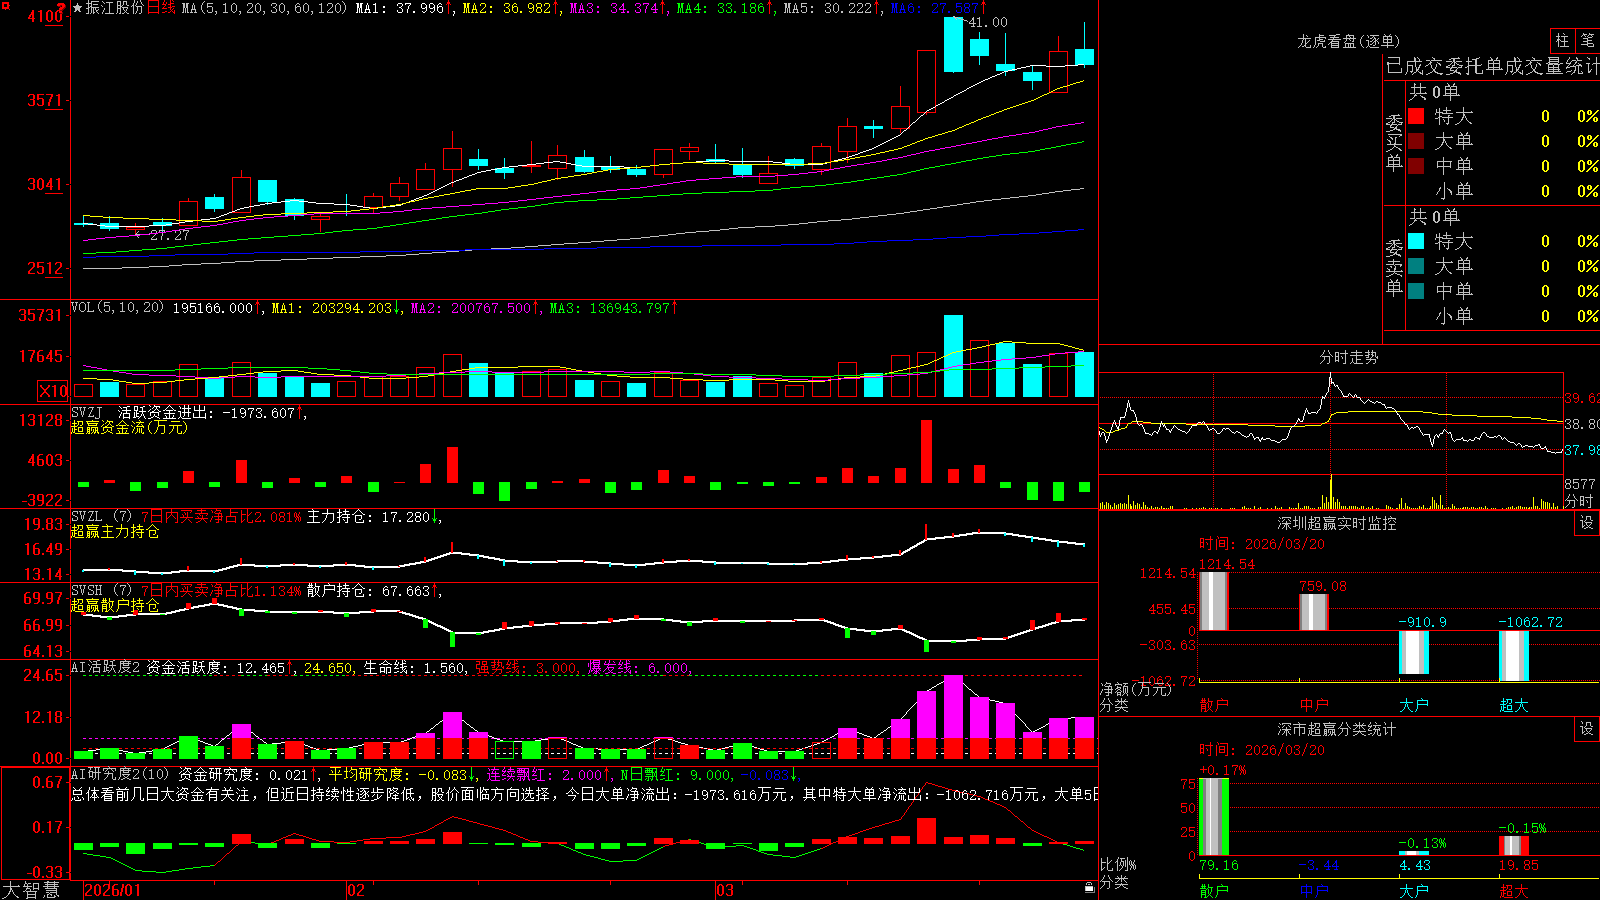
Task: Click the 分时走势 panel title
Action: [x=1349, y=357]
